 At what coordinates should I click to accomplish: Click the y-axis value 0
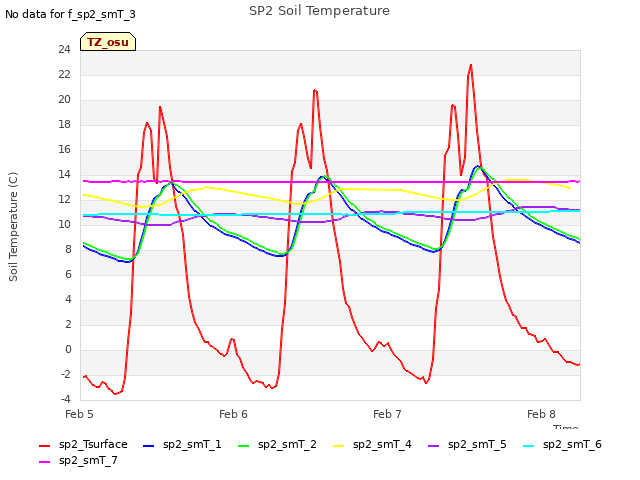68,350
